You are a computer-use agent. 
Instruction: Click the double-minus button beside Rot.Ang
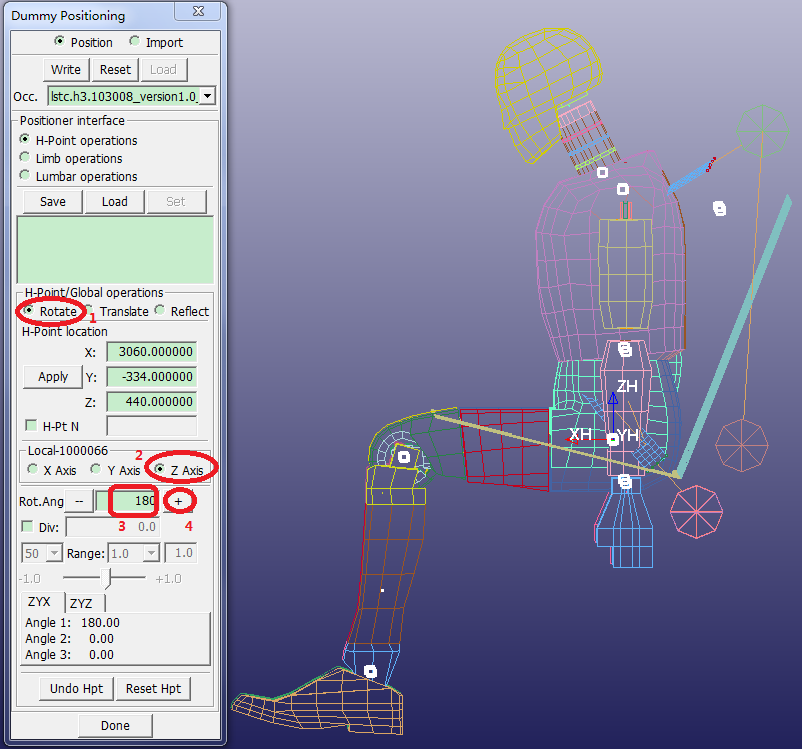(x=79, y=500)
